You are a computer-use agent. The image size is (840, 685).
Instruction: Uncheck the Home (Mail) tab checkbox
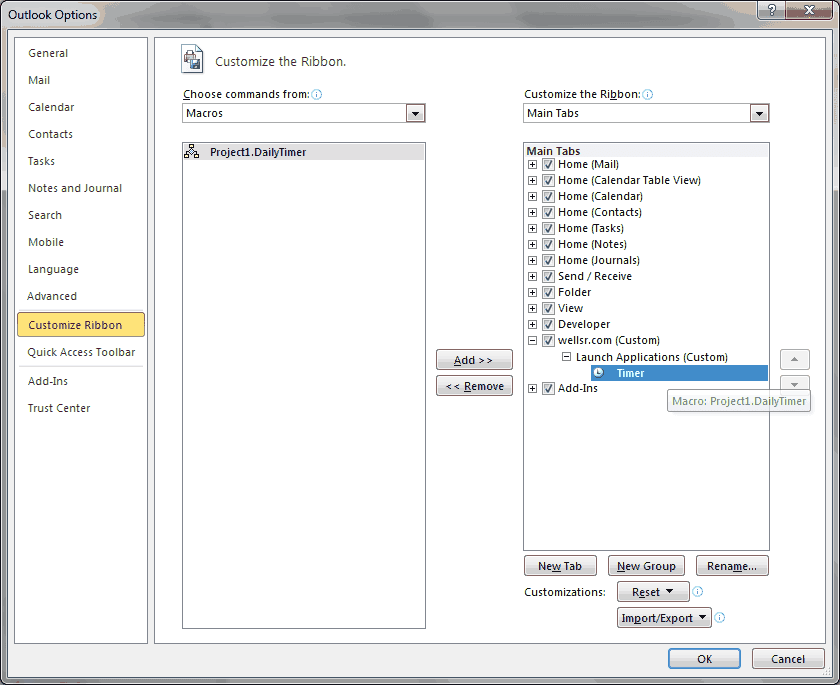point(548,164)
